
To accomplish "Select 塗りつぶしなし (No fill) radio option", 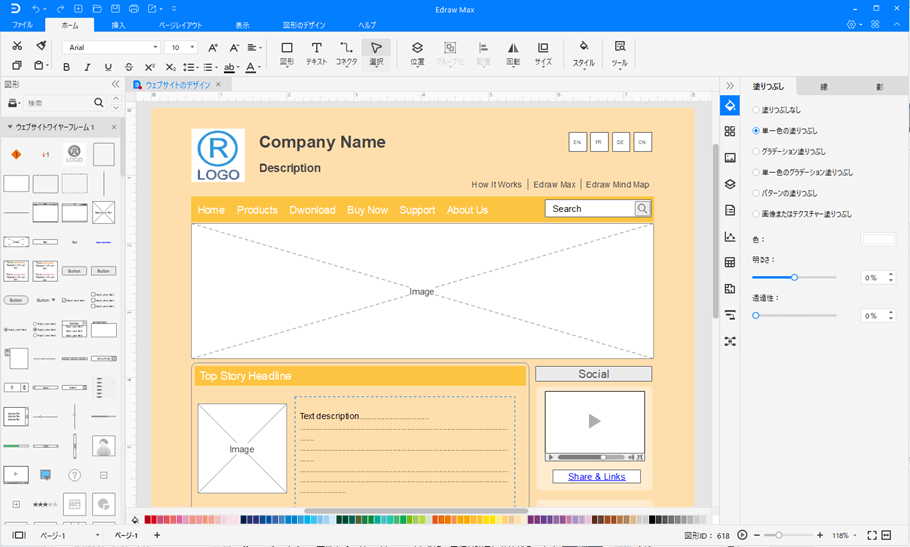I will pos(756,110).
